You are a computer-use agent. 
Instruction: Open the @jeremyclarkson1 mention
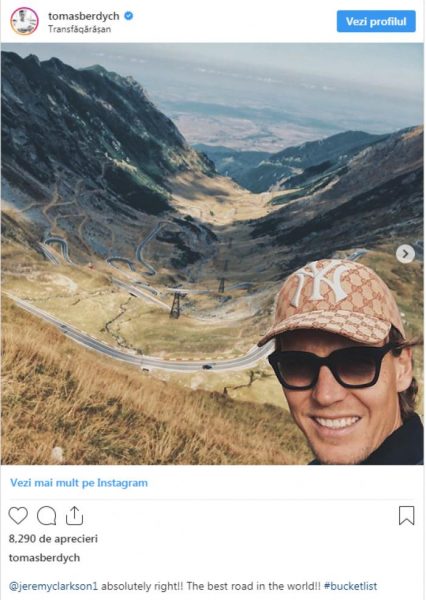[x=54, y=586]
